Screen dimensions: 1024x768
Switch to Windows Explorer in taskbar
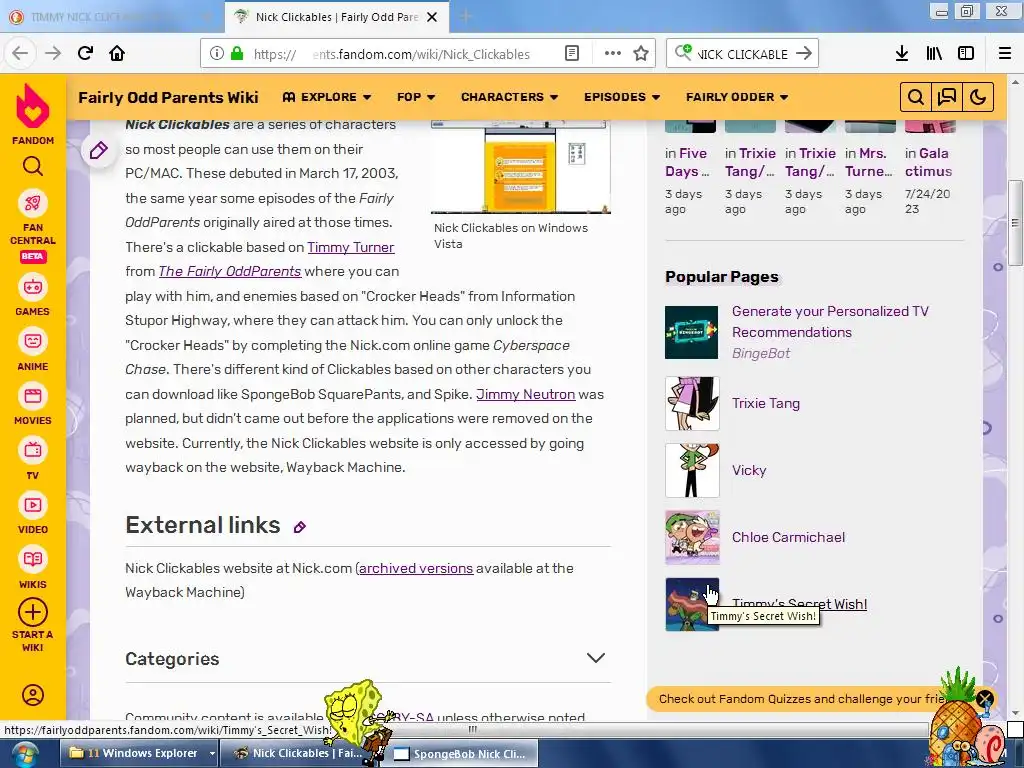(x=133, y=754)
